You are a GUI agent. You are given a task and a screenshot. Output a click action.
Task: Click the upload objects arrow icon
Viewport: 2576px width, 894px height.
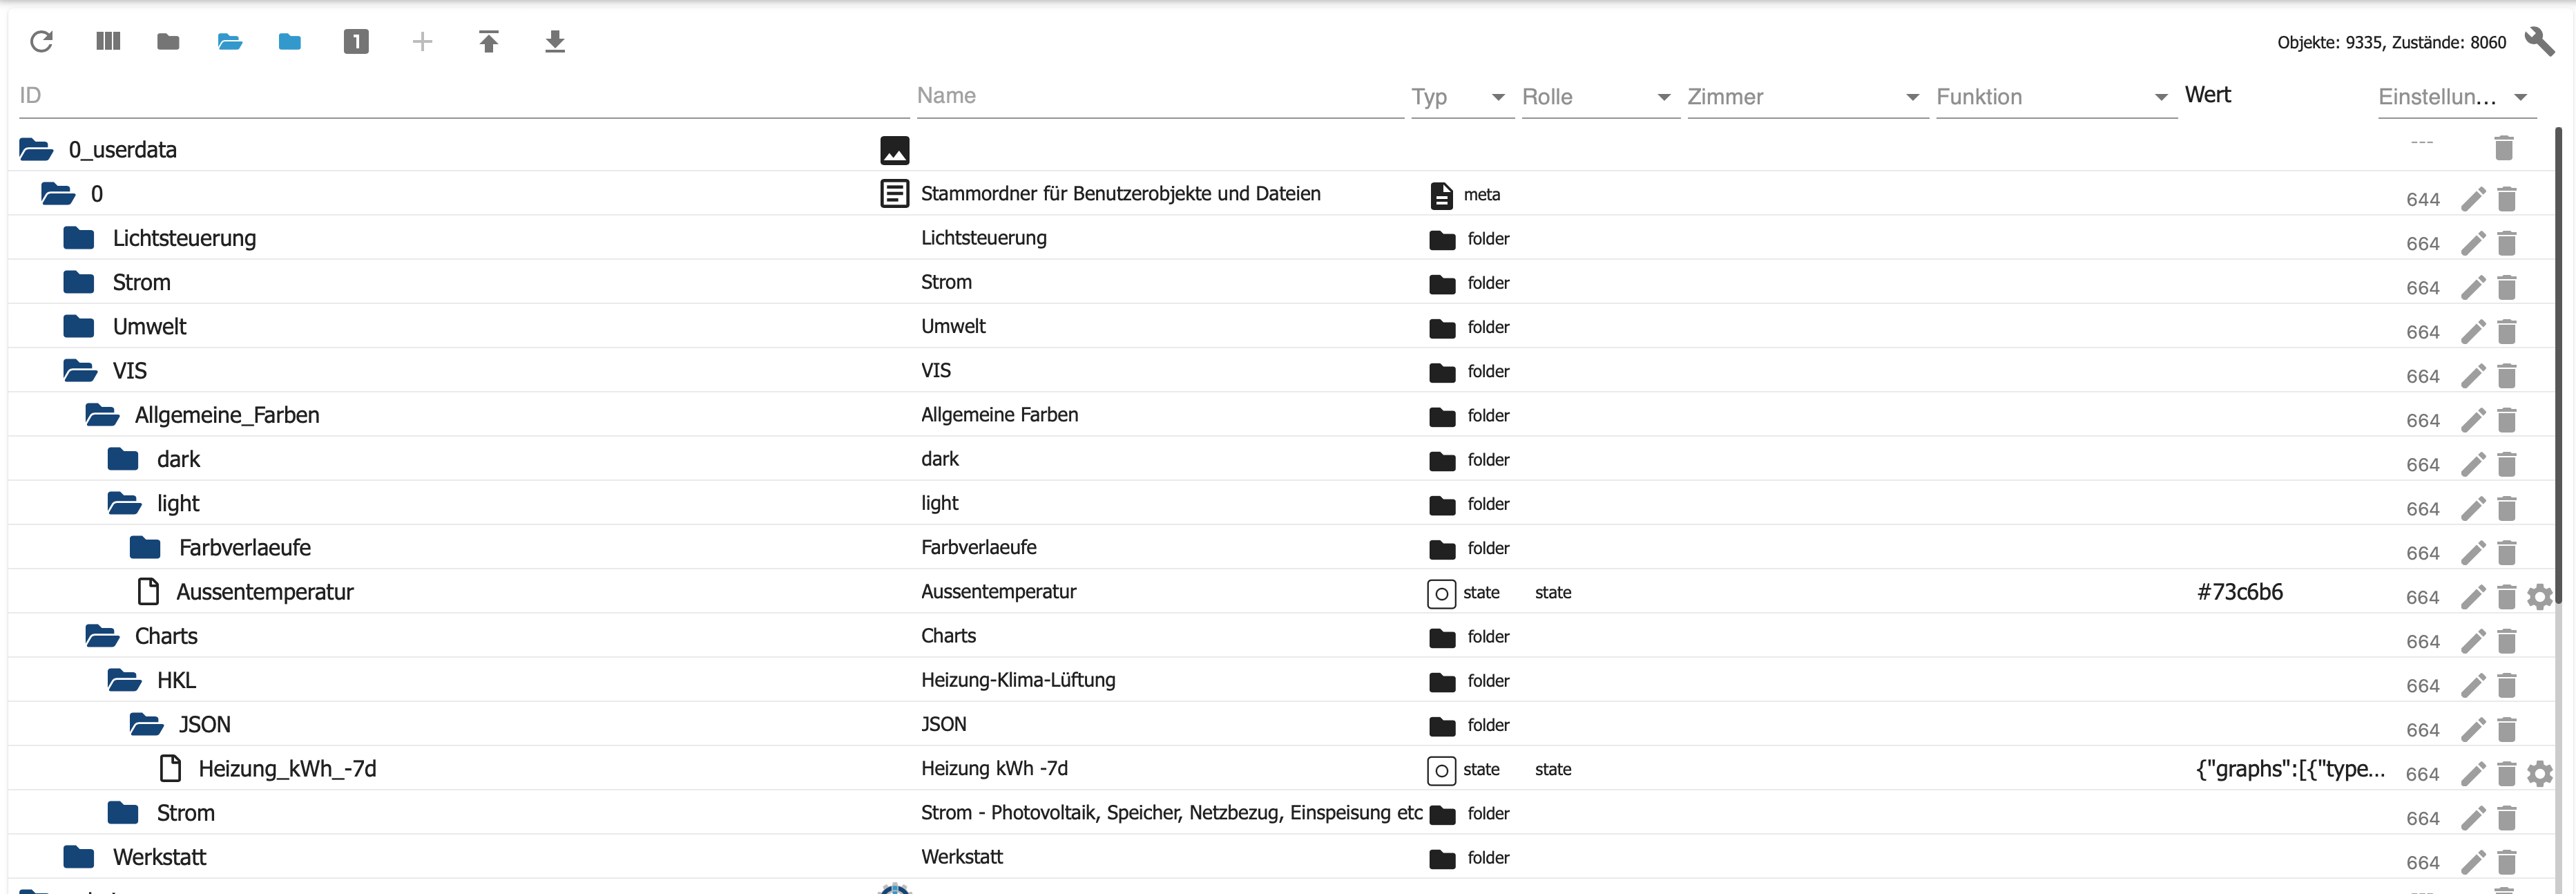click(488, 41)
